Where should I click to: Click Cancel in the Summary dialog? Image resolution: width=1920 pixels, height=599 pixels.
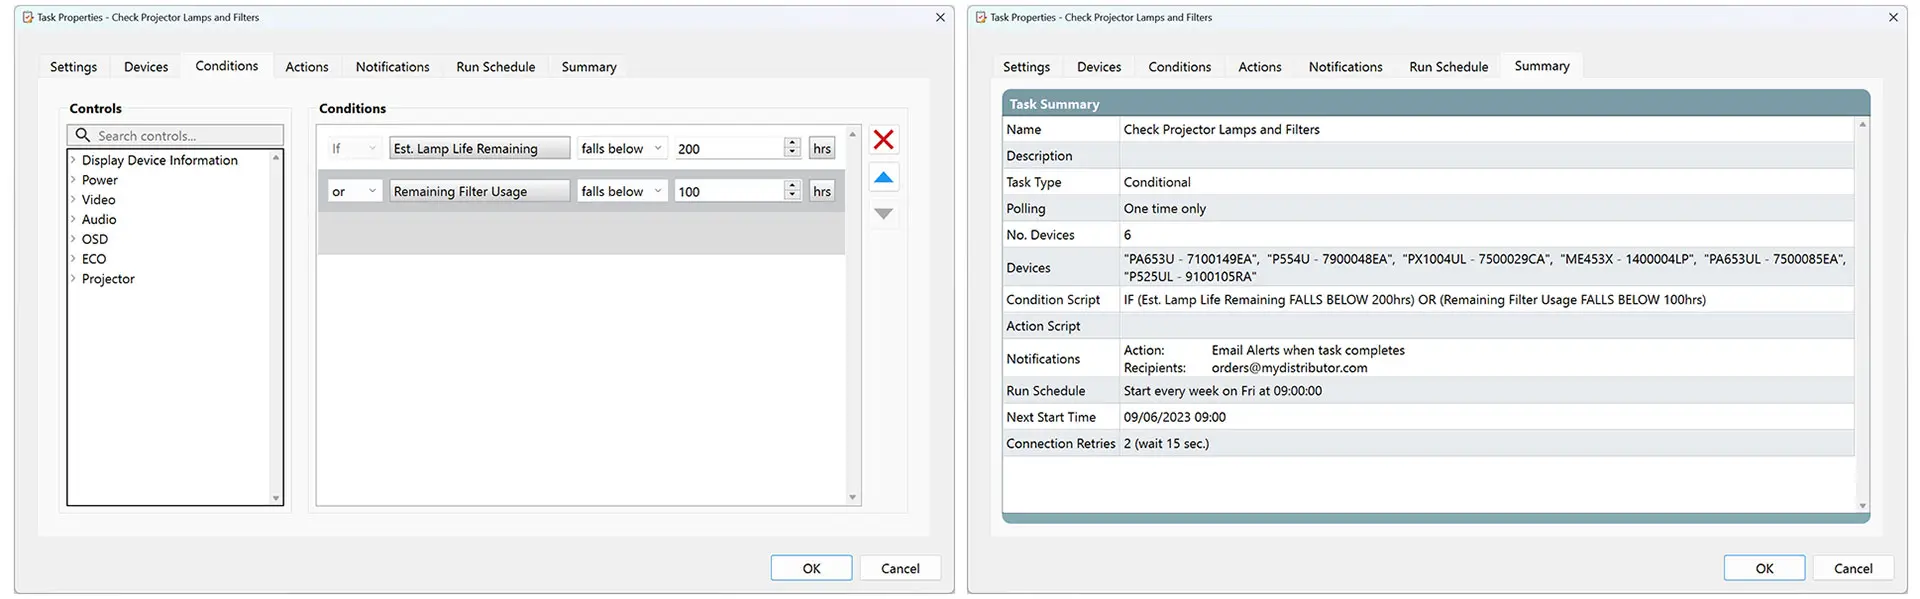click(1852, 568)
